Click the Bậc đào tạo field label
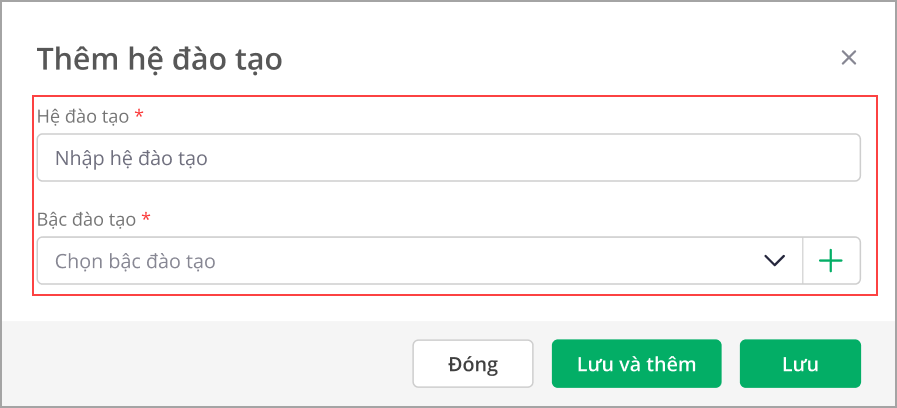 pyautogui.click(x=86, y=218)
